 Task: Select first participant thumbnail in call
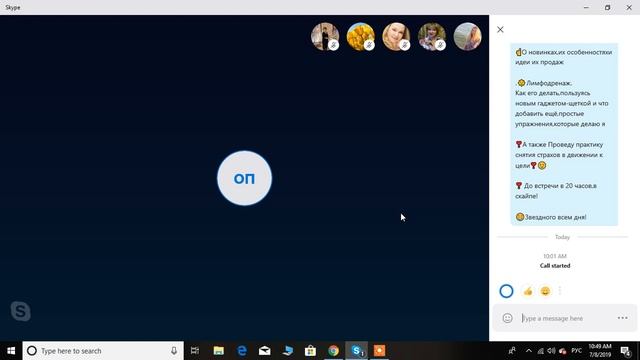(325, 37)
